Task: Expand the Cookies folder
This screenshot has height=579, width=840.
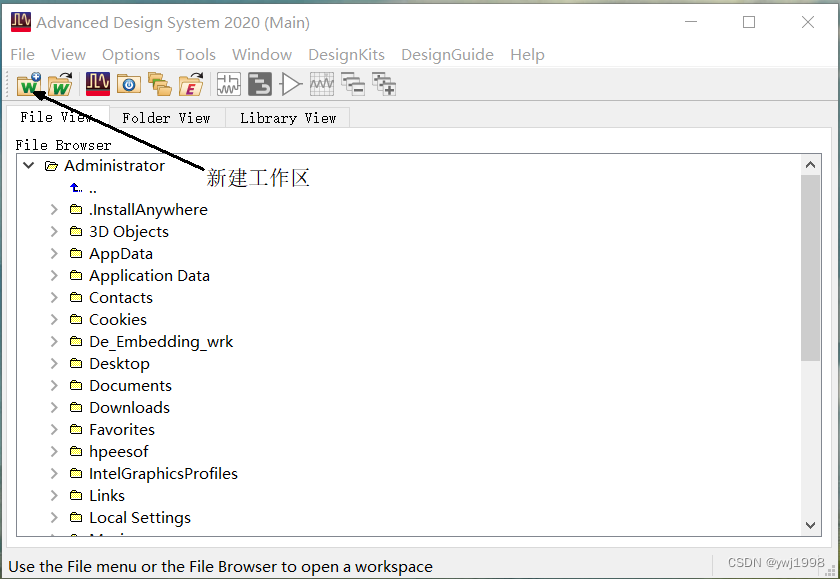Action: click(54, 319)
